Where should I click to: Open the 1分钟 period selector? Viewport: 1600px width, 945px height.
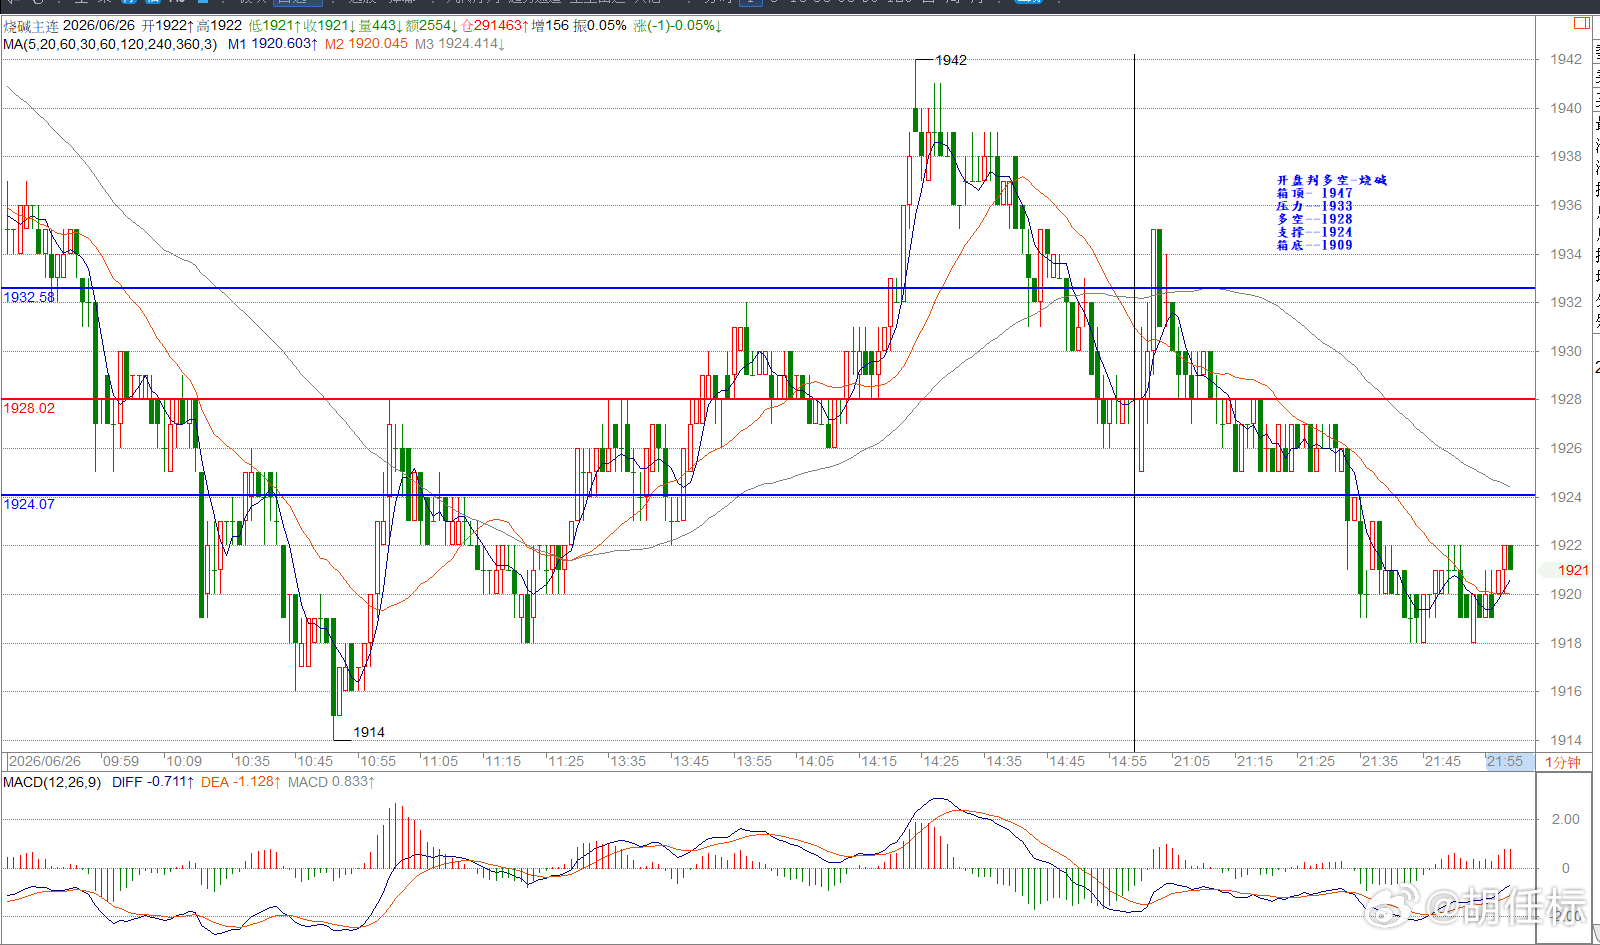point(1562,762)
